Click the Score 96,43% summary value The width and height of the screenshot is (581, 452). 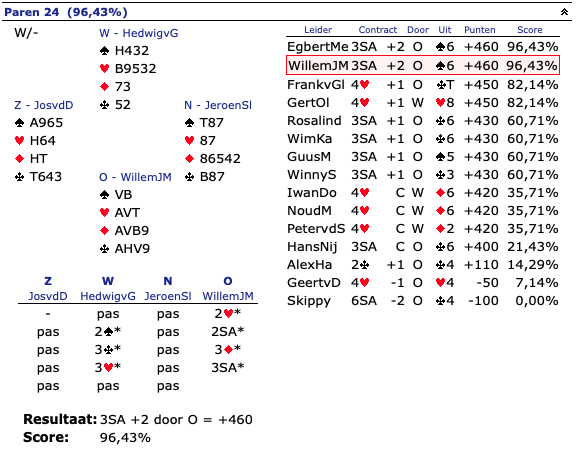click(x=125, y=438)
